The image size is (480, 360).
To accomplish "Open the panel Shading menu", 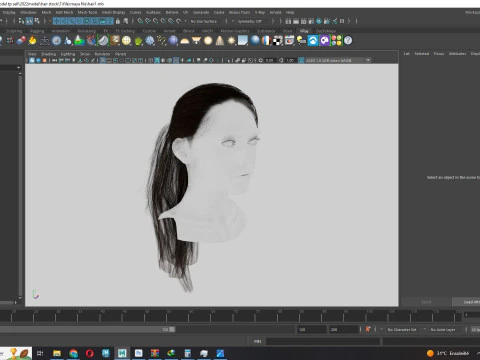I will click(x=48, y=54).
